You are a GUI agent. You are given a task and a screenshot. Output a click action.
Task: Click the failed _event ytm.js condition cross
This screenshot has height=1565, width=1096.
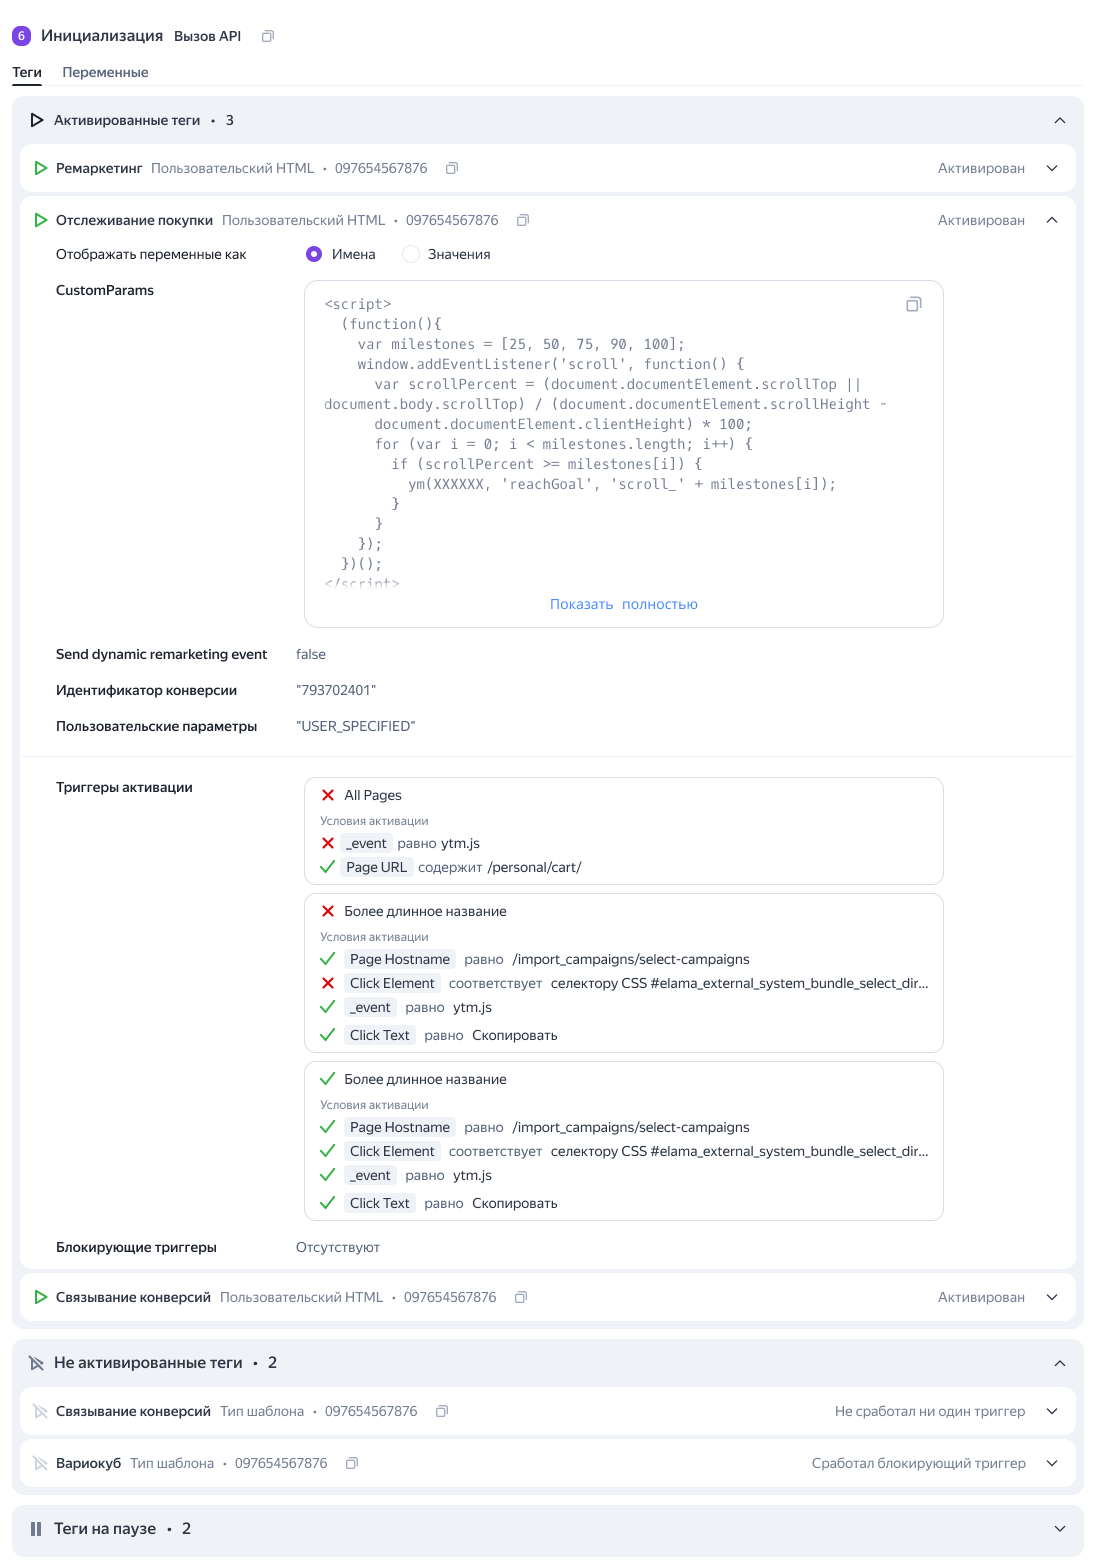click(x=328, y=843)
